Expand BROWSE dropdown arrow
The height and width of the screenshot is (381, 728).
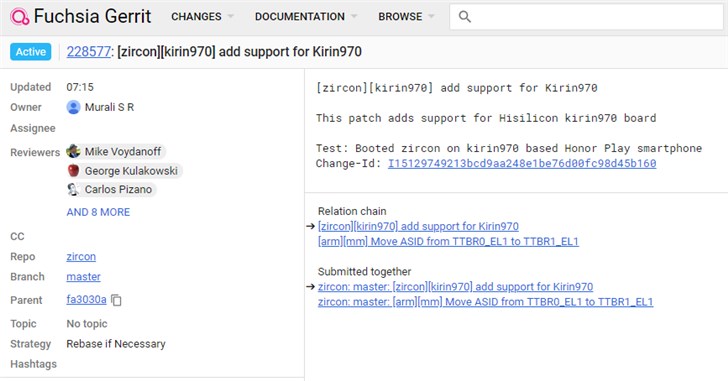[x=431, y=17]
